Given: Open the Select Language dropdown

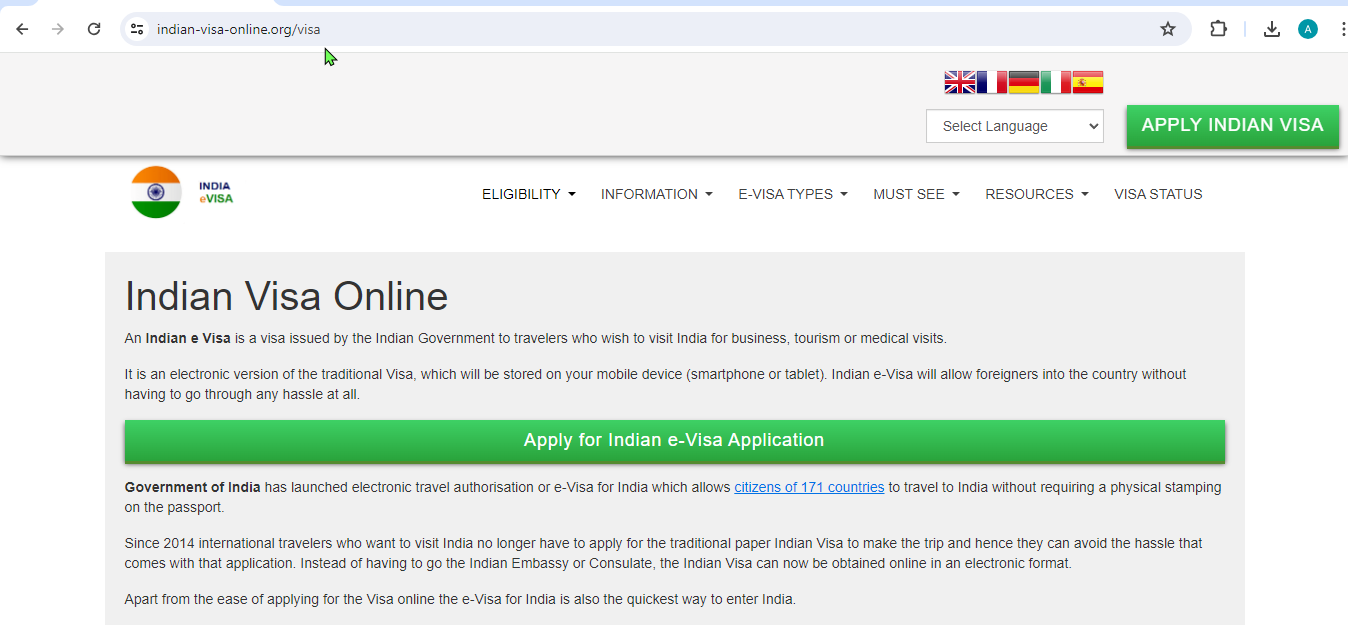Looking at the screenshot, I should pos(1014,126).
